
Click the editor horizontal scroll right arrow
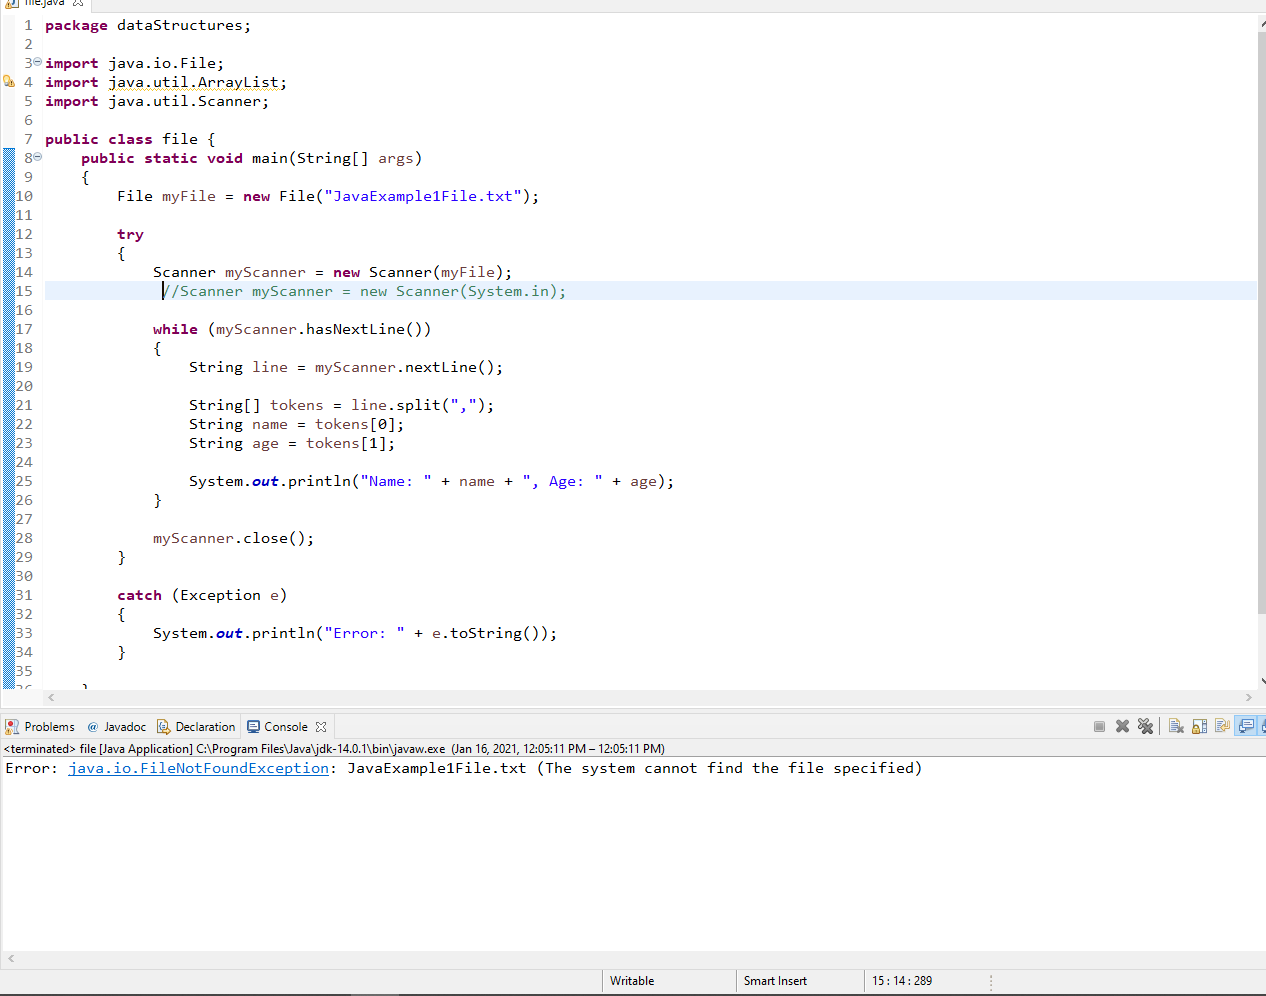click(1248, 697)
